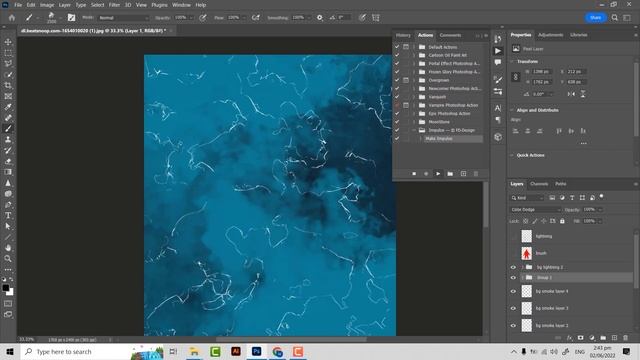Open brush Mode dropdown in options bar
Image resolution: width=640 pixels, height=360 pixels.
(123, 18)
